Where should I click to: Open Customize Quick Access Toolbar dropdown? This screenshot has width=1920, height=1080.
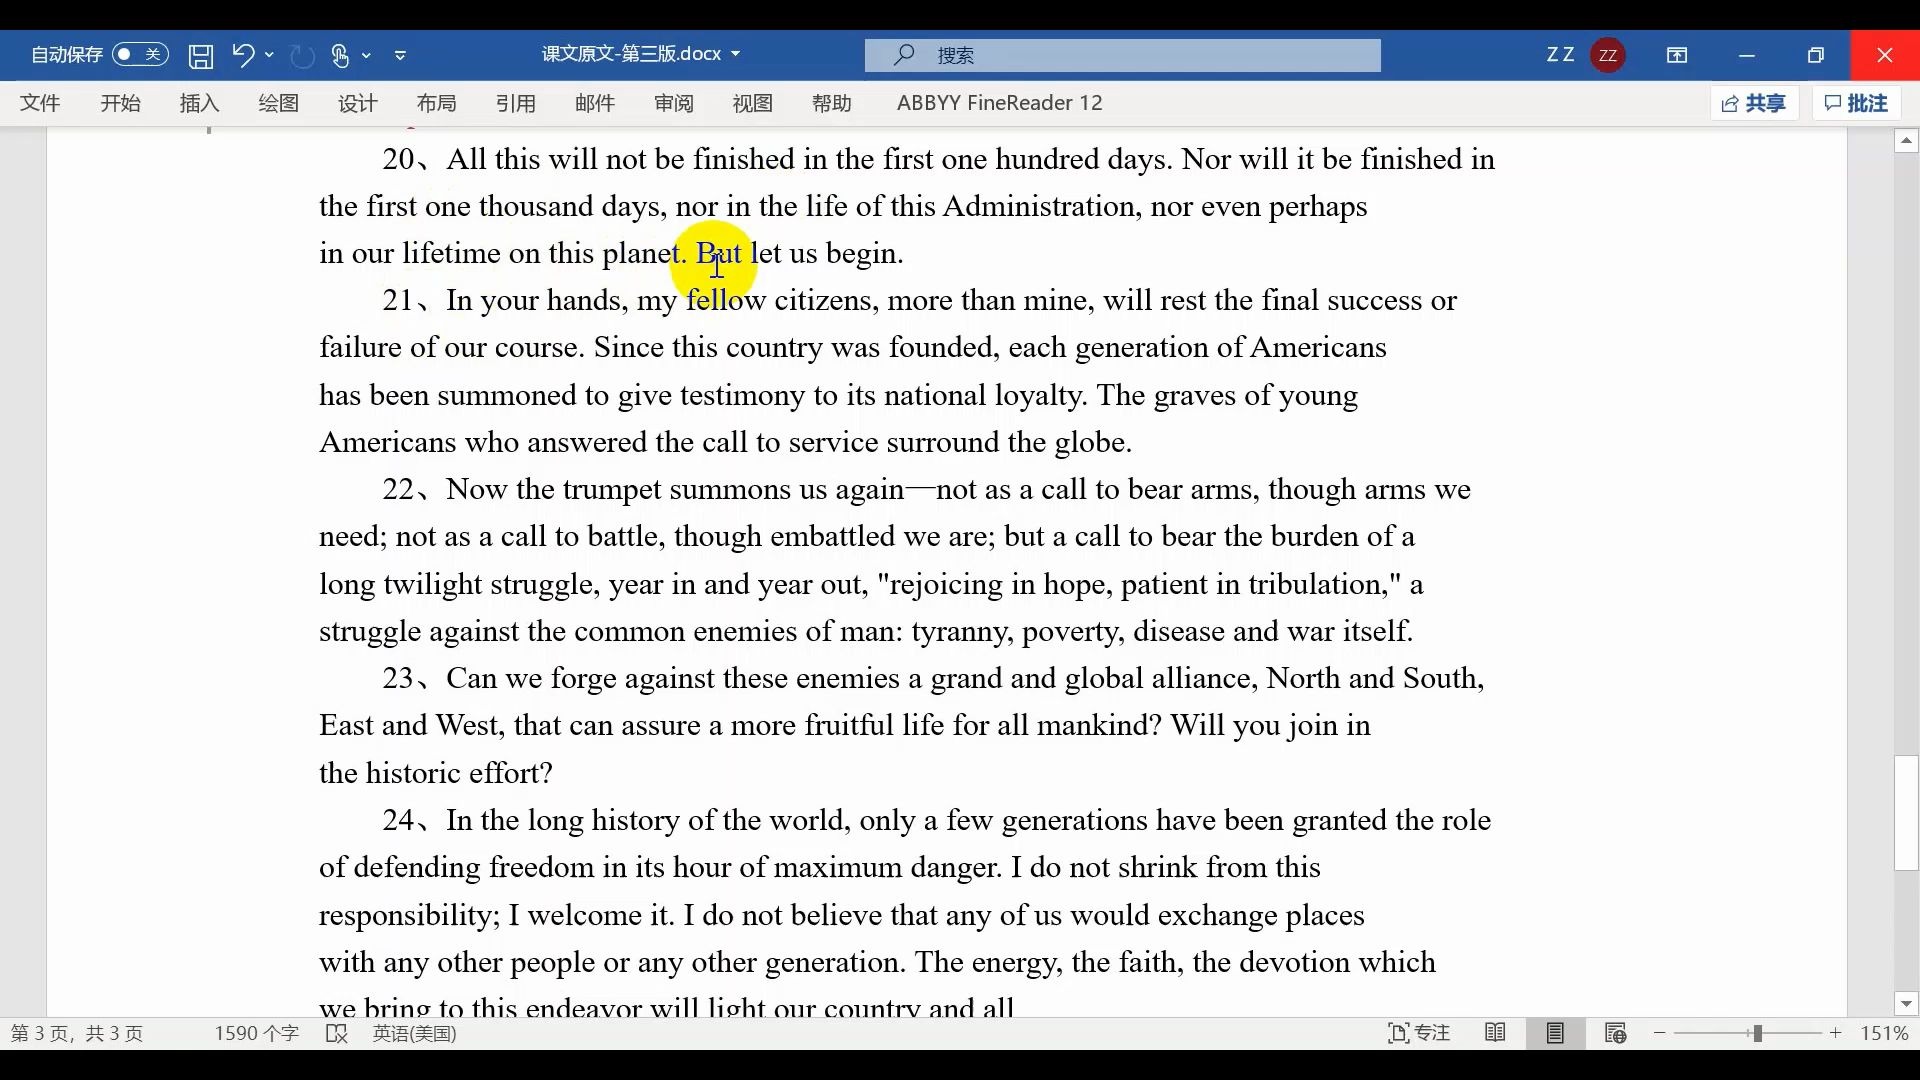pos(401,55)
